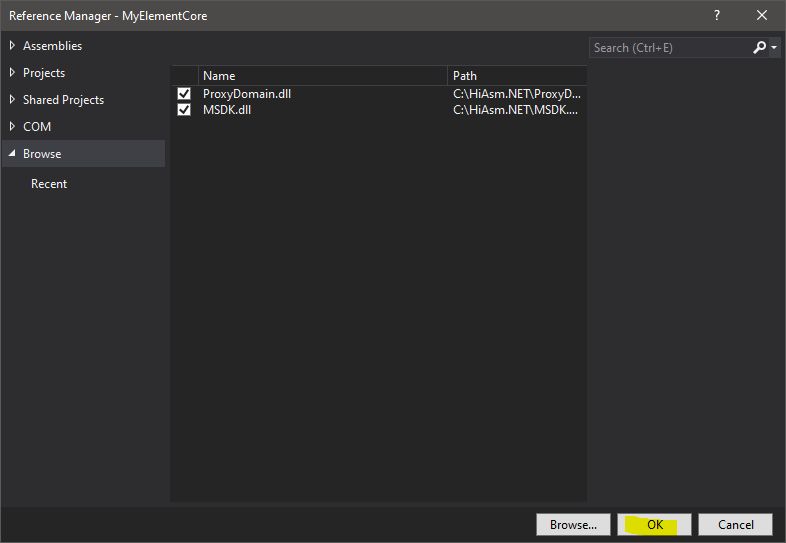Expand the Projects category arrow
The image size is (786, 543).
13,73
